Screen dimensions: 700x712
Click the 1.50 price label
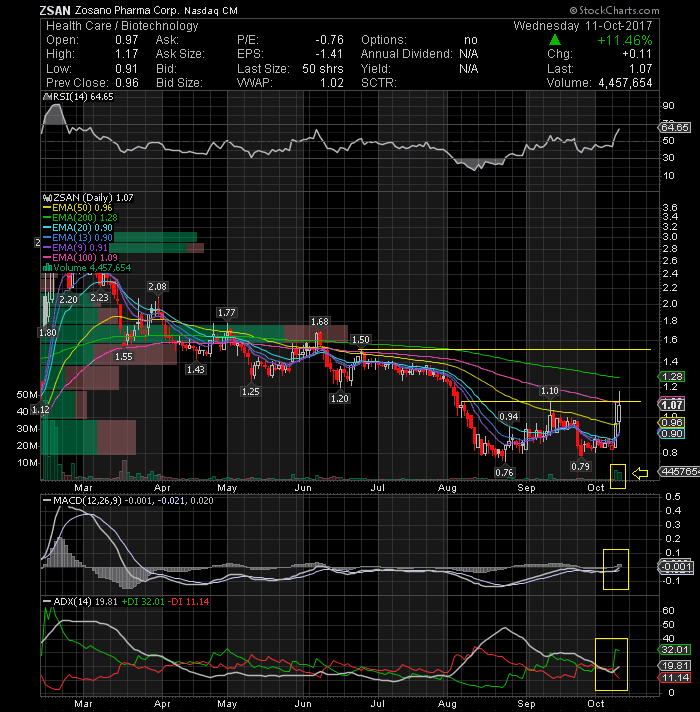pos(361,340)
